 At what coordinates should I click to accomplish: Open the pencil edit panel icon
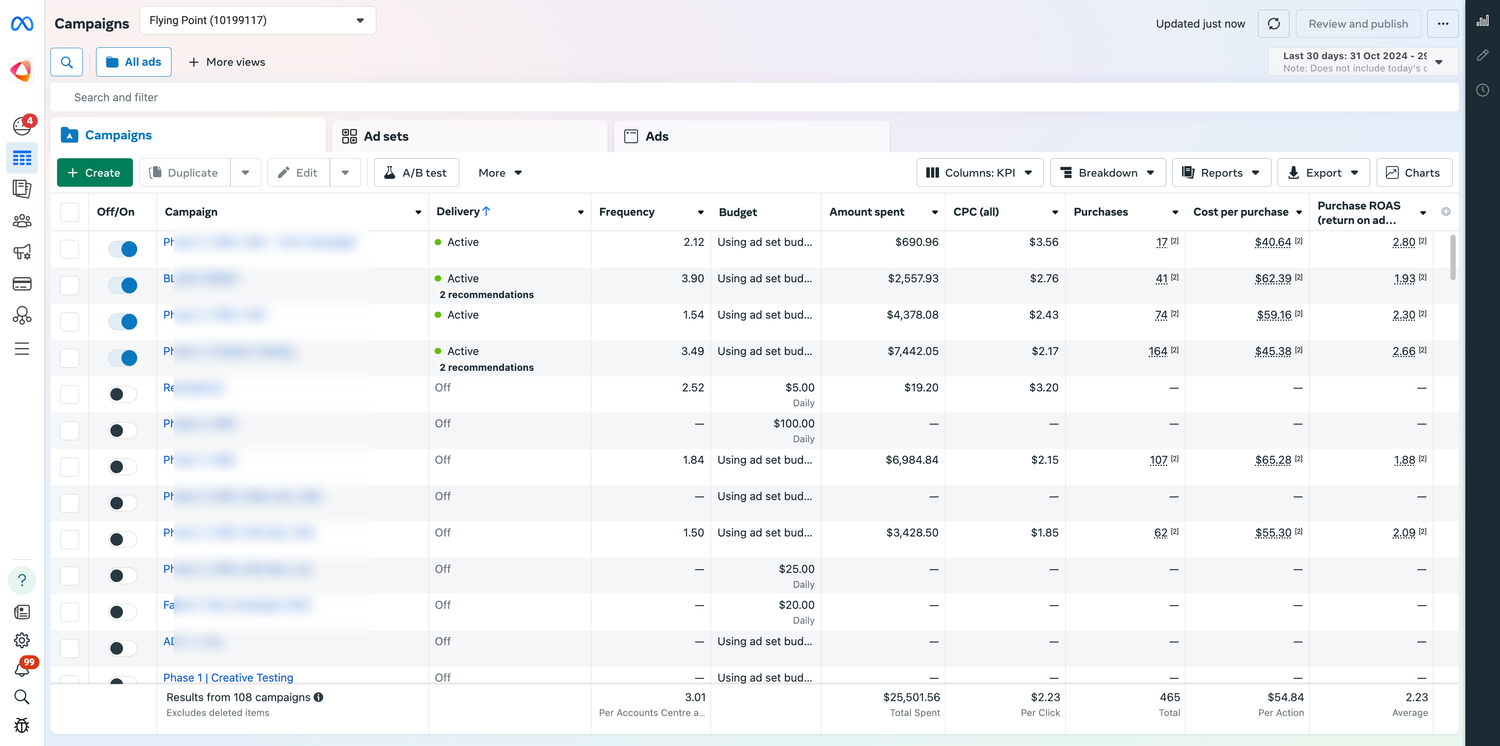click(1483, 55)
